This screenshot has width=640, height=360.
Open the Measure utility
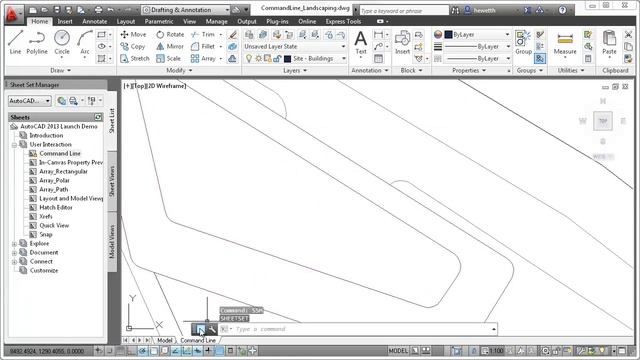(x=565, y=42)
